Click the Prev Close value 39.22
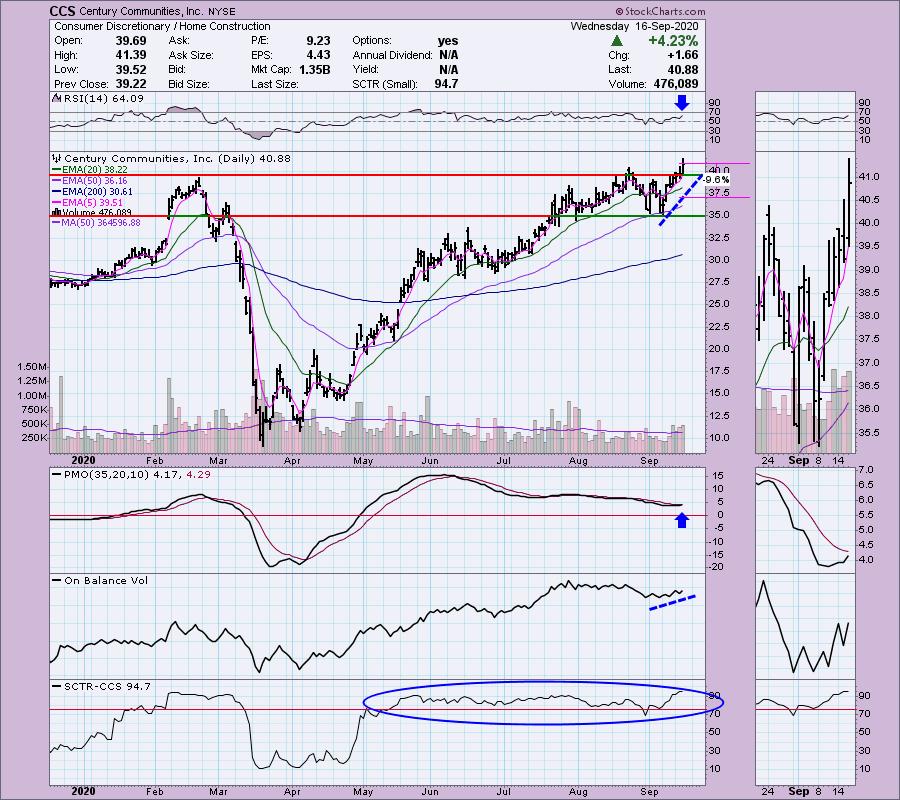This screenshot has height=800, width=900. click(130, 84)
